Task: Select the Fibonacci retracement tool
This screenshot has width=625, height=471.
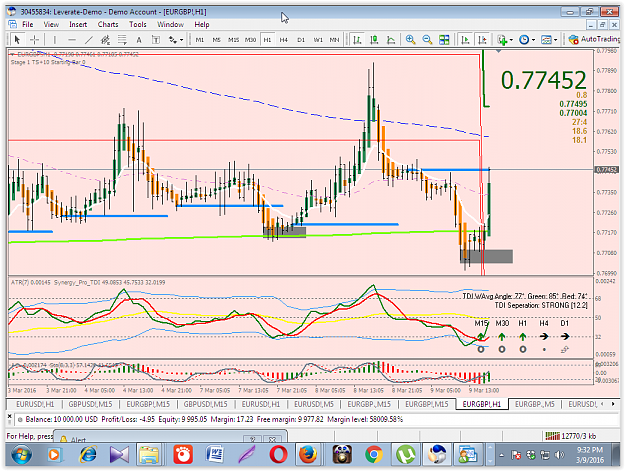Action: 122,39
